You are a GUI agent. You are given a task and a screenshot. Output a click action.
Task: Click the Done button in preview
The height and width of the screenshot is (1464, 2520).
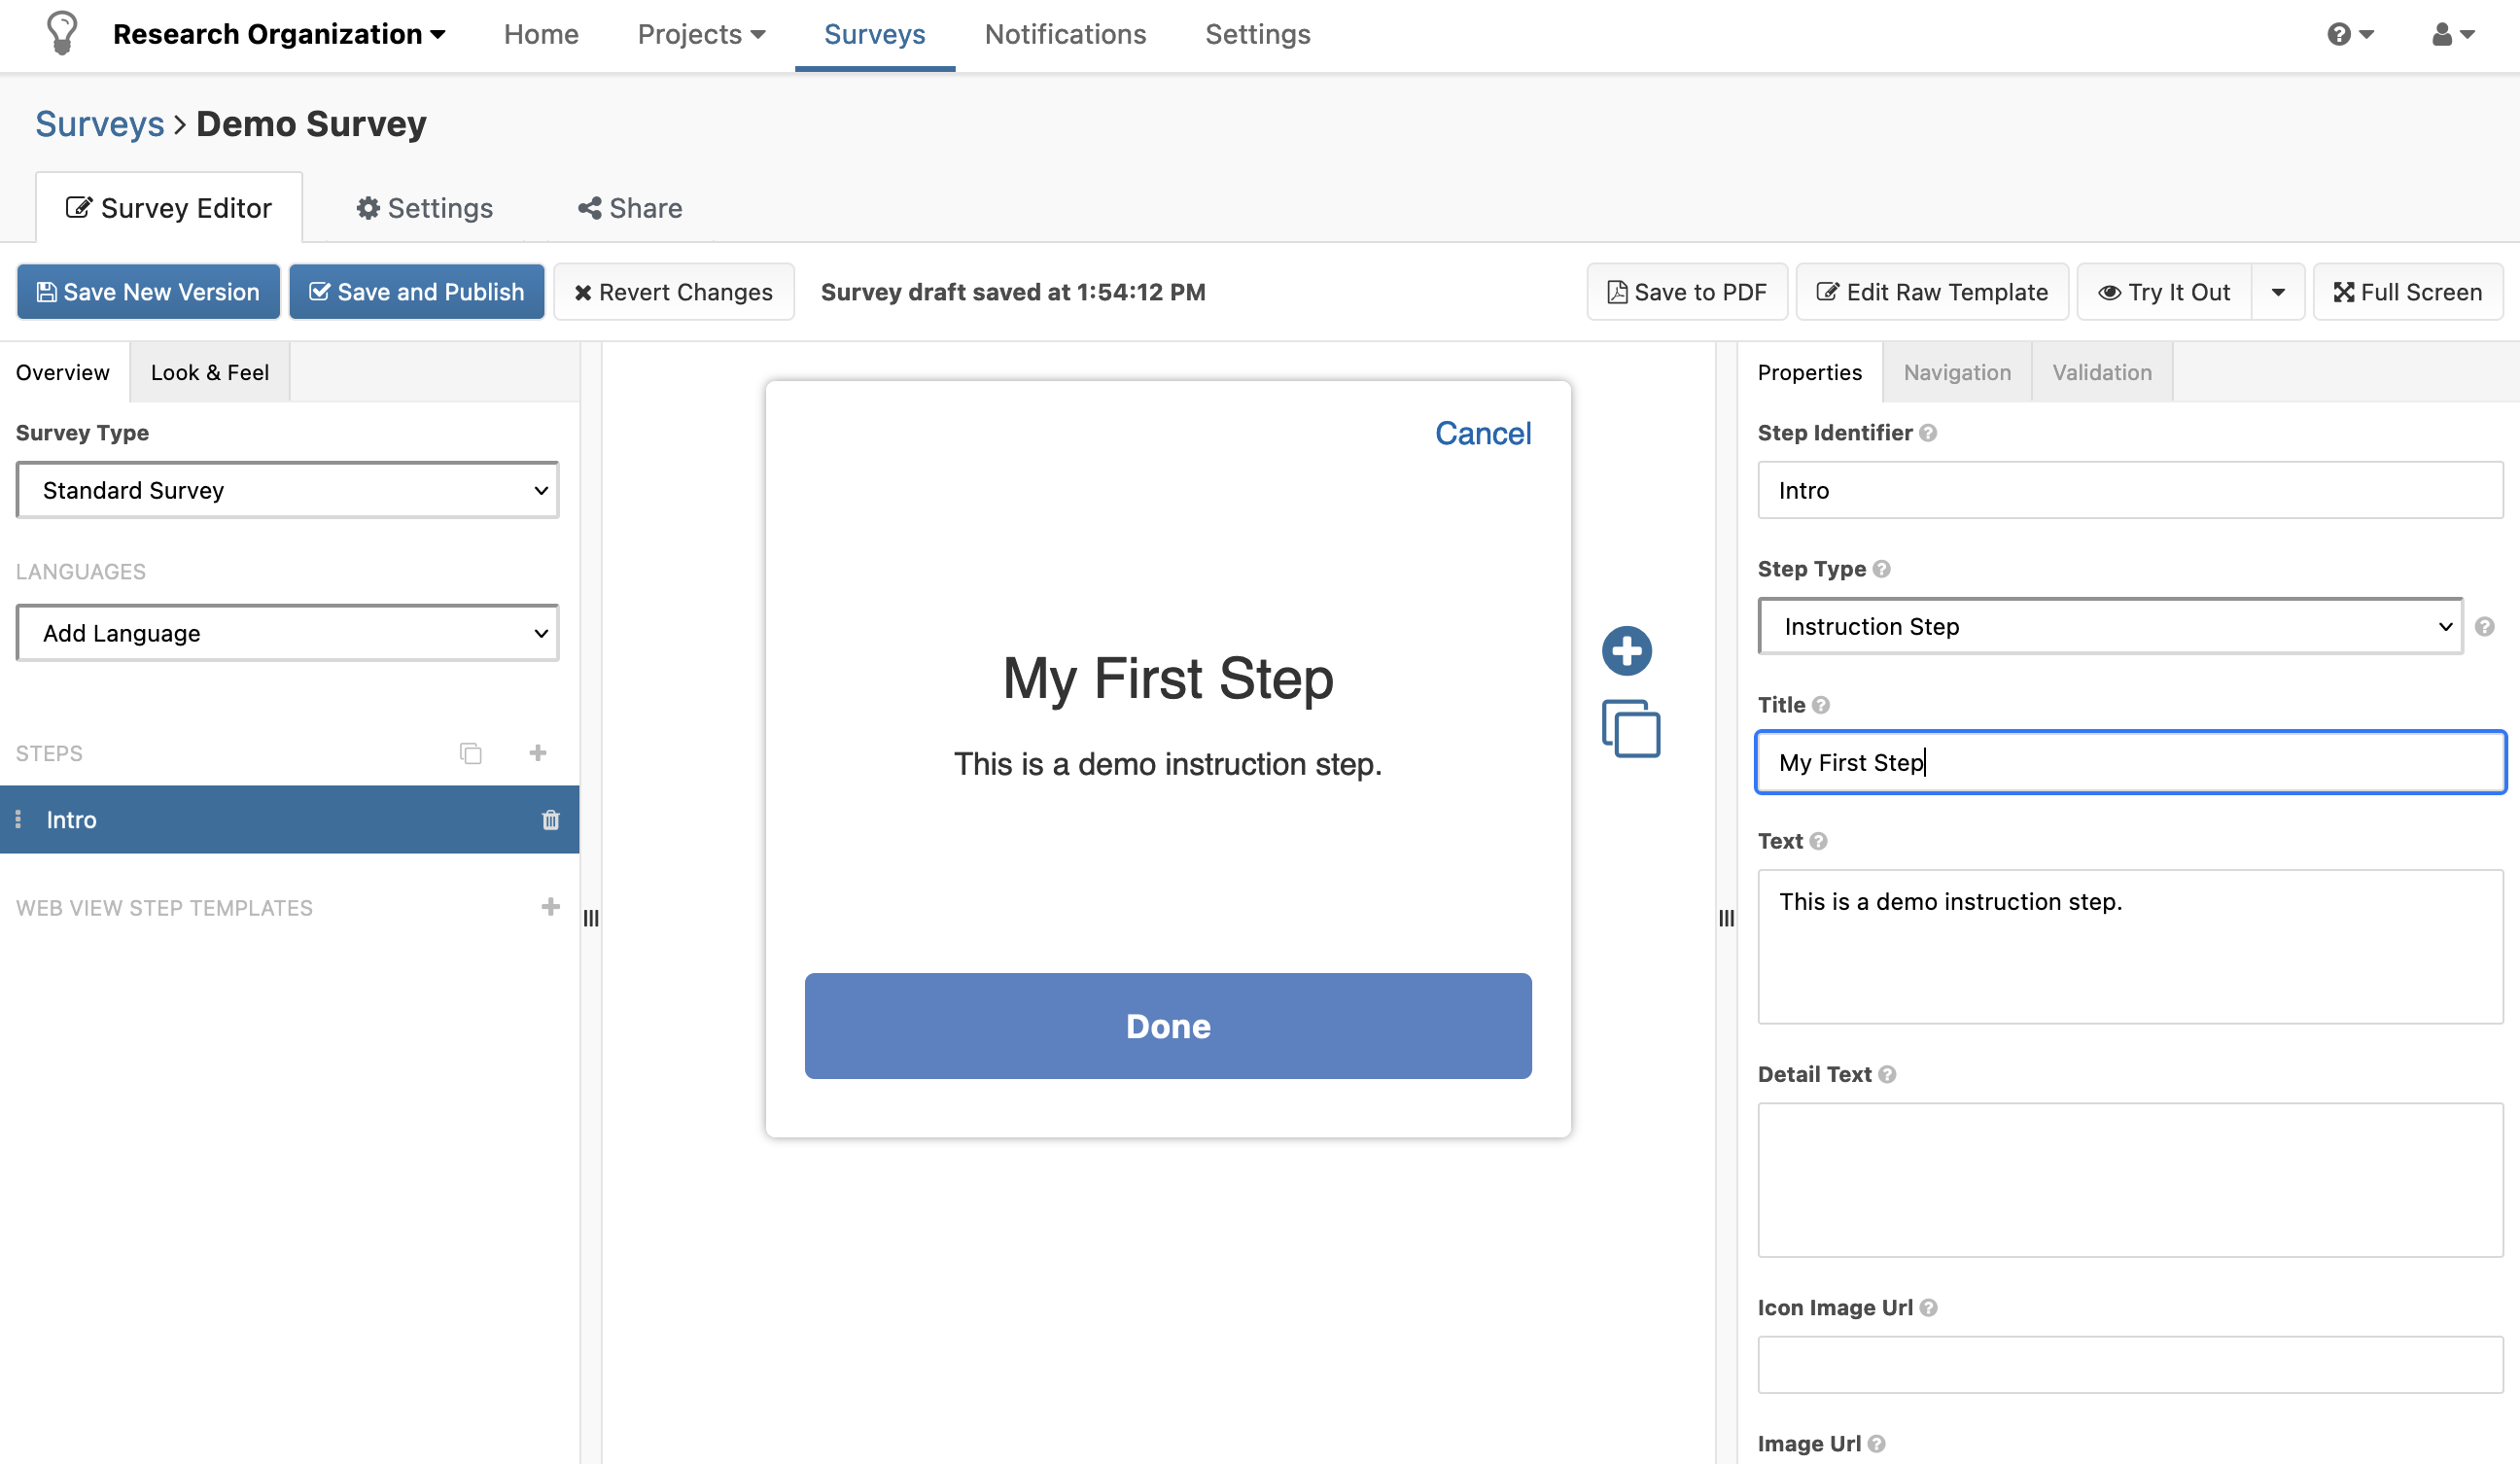tap(1167, 1026)
